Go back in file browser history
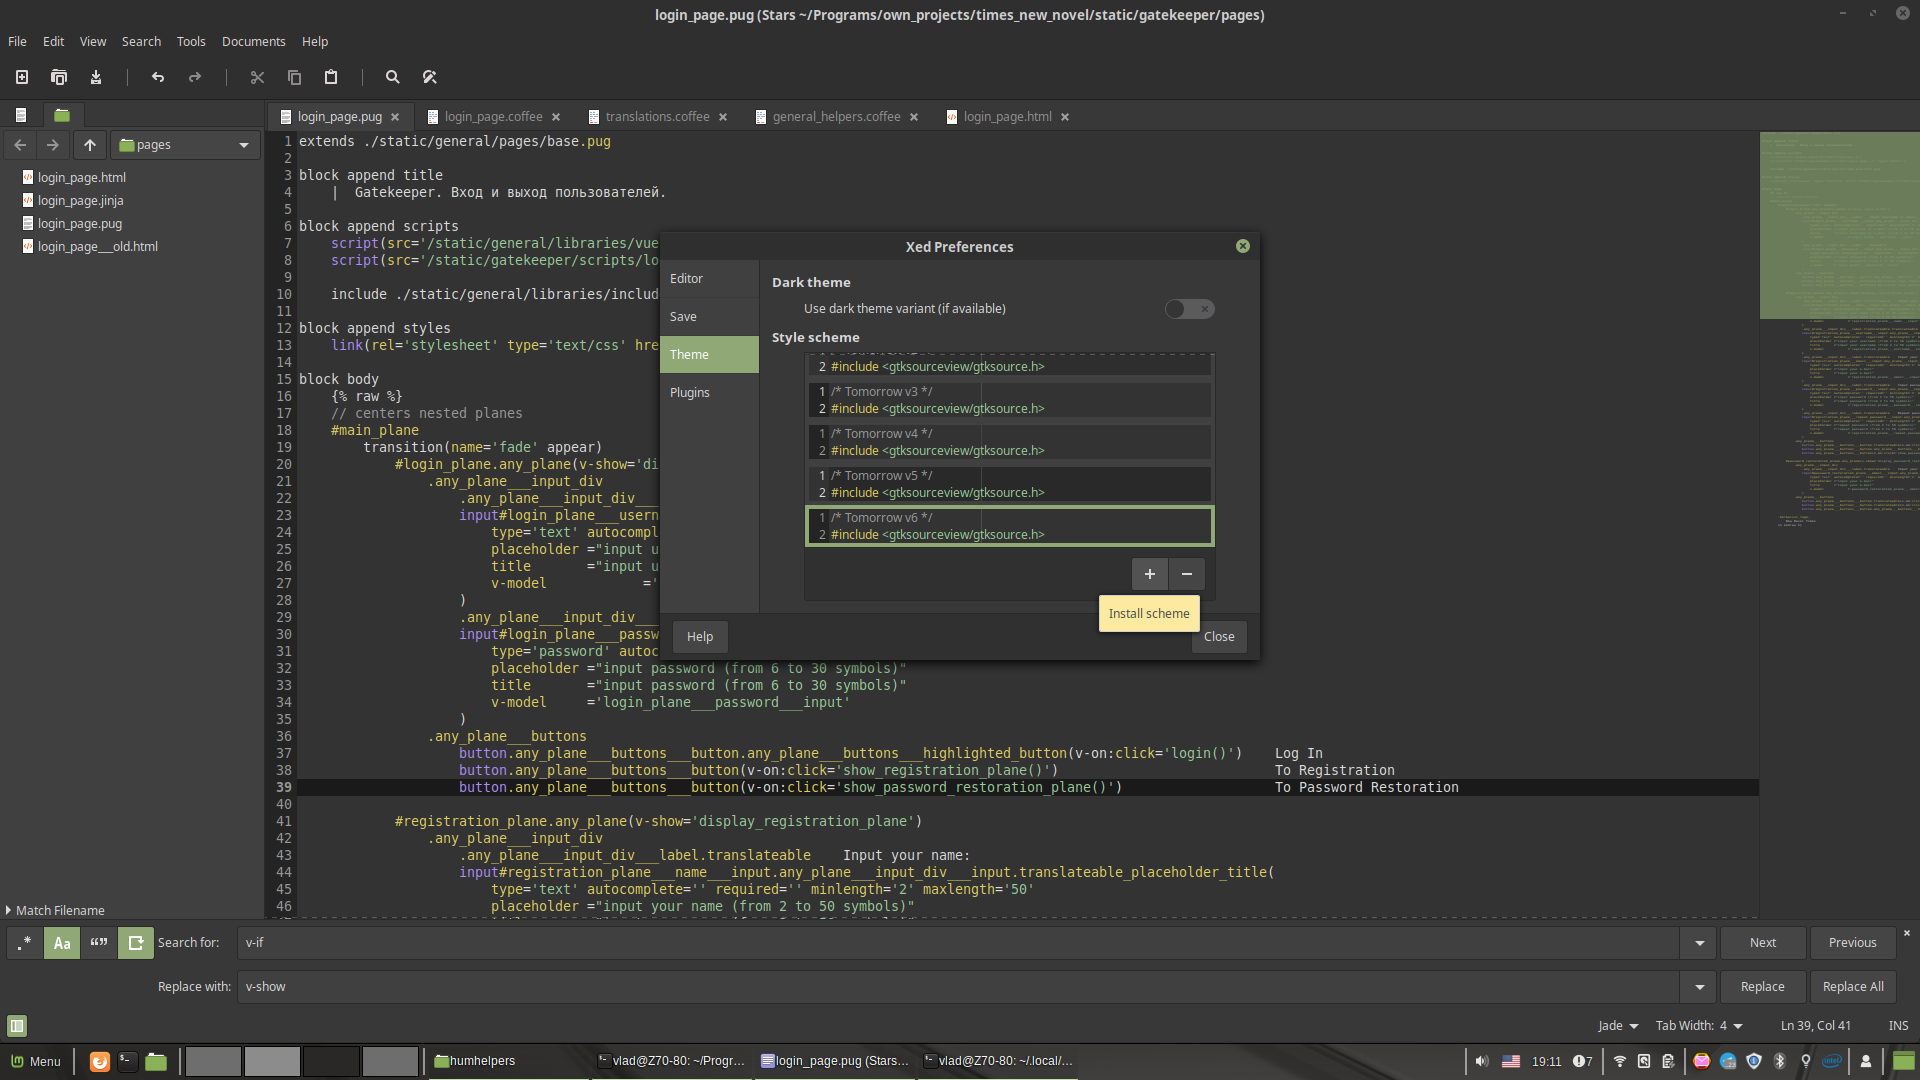This screenshot has width=1920, height=1080. (20, 145)
